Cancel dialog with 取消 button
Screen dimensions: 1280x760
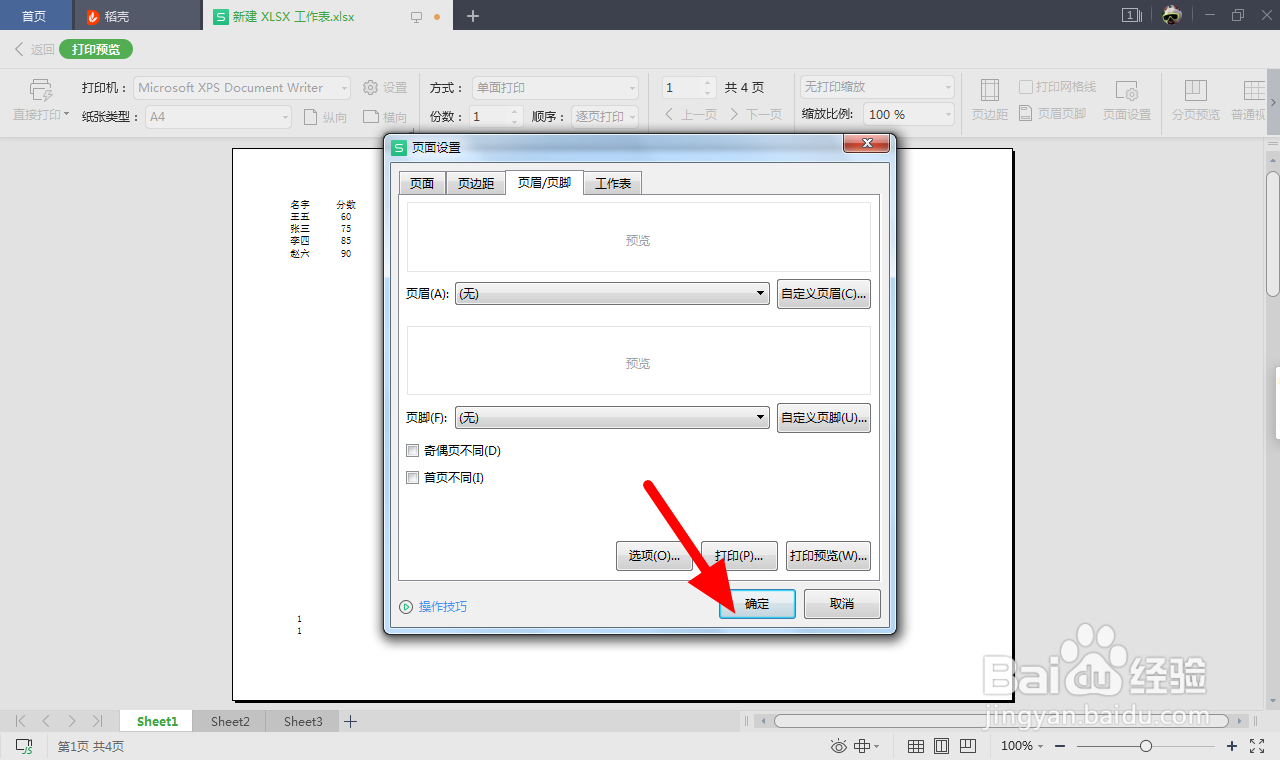[x=842, y=604]
